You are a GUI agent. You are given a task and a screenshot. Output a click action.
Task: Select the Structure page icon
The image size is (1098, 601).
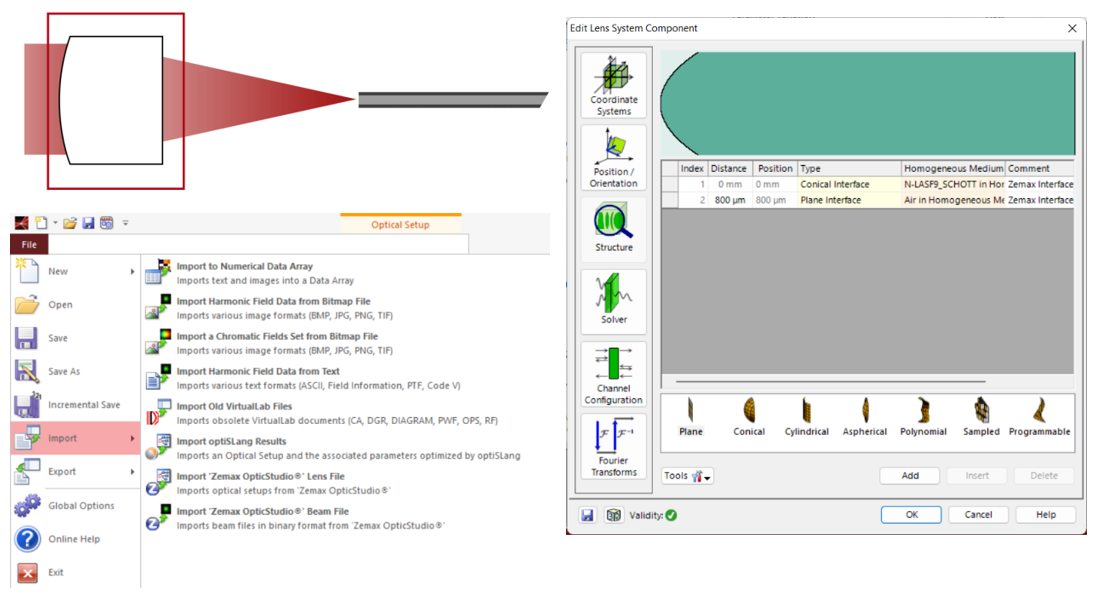(613, 228)
